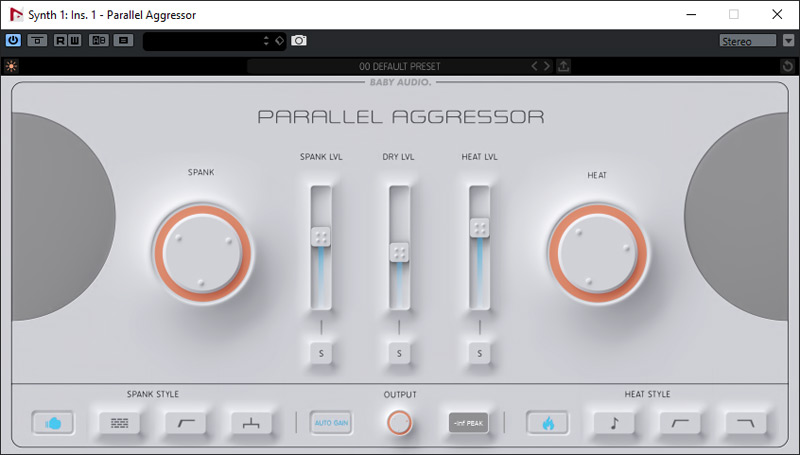Viewport: 800px width, 455px height.
Task: Click the sun icon left of preset bar
Action: (11, 66)
